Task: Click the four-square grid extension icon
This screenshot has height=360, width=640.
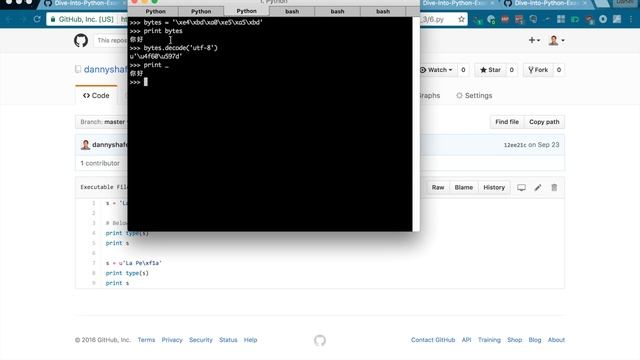Action: click(561, 19)
